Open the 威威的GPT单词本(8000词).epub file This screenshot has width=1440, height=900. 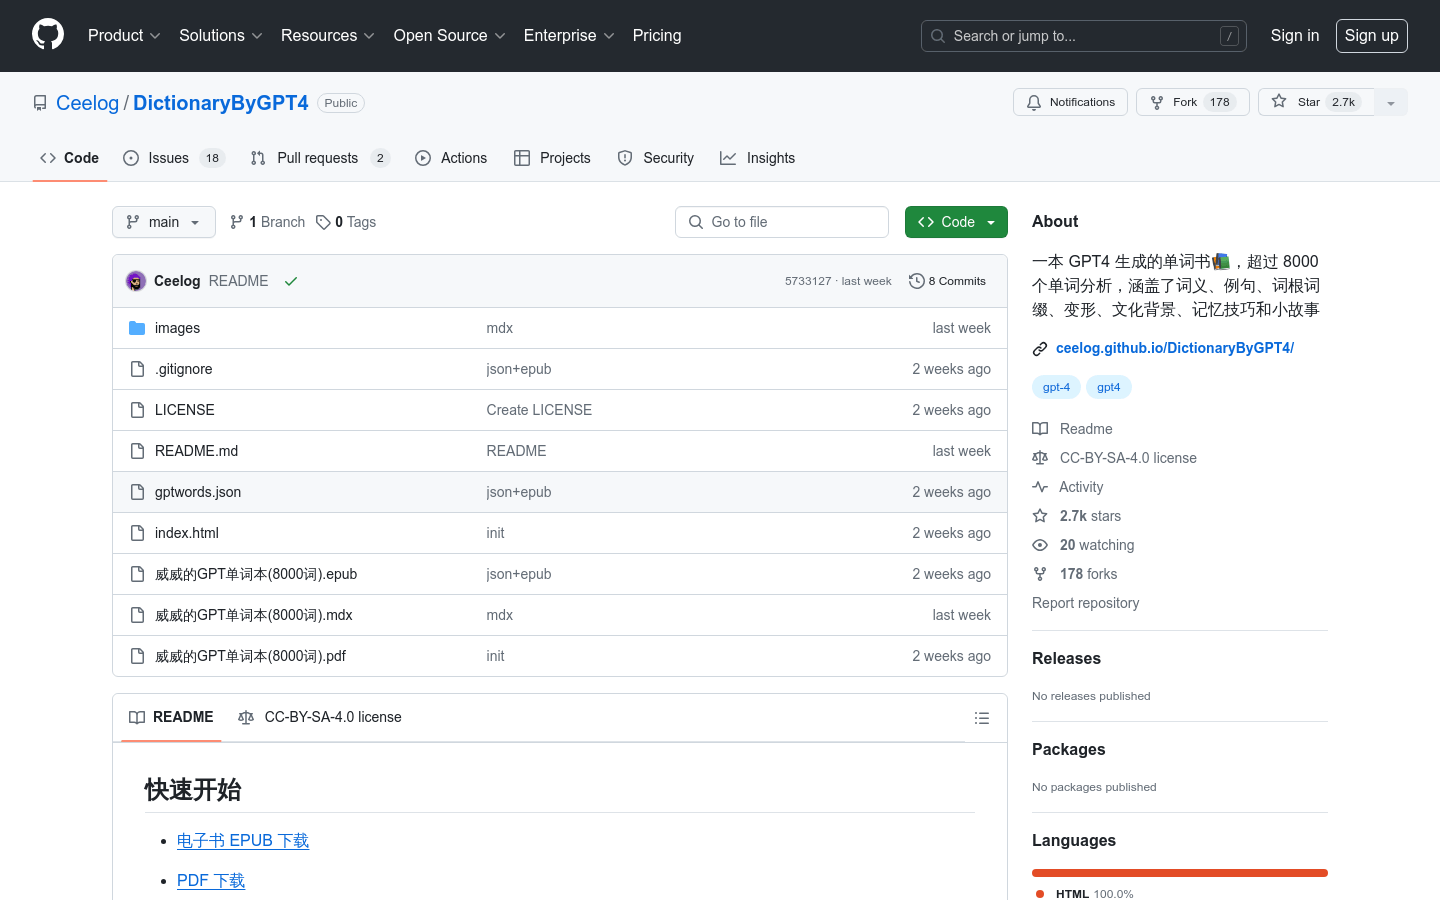click(256, 574)
